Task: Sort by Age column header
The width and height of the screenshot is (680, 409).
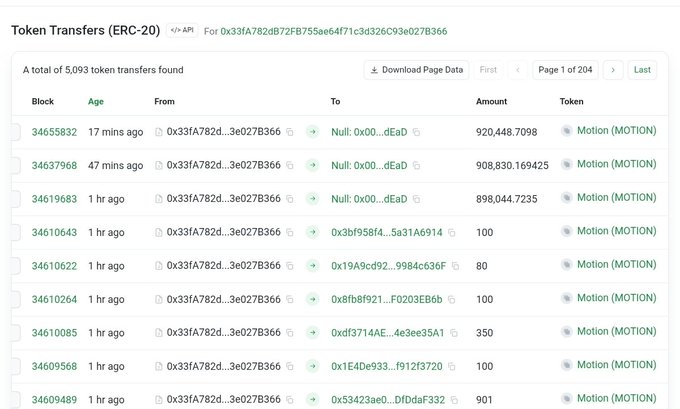Action: point(96,101)
